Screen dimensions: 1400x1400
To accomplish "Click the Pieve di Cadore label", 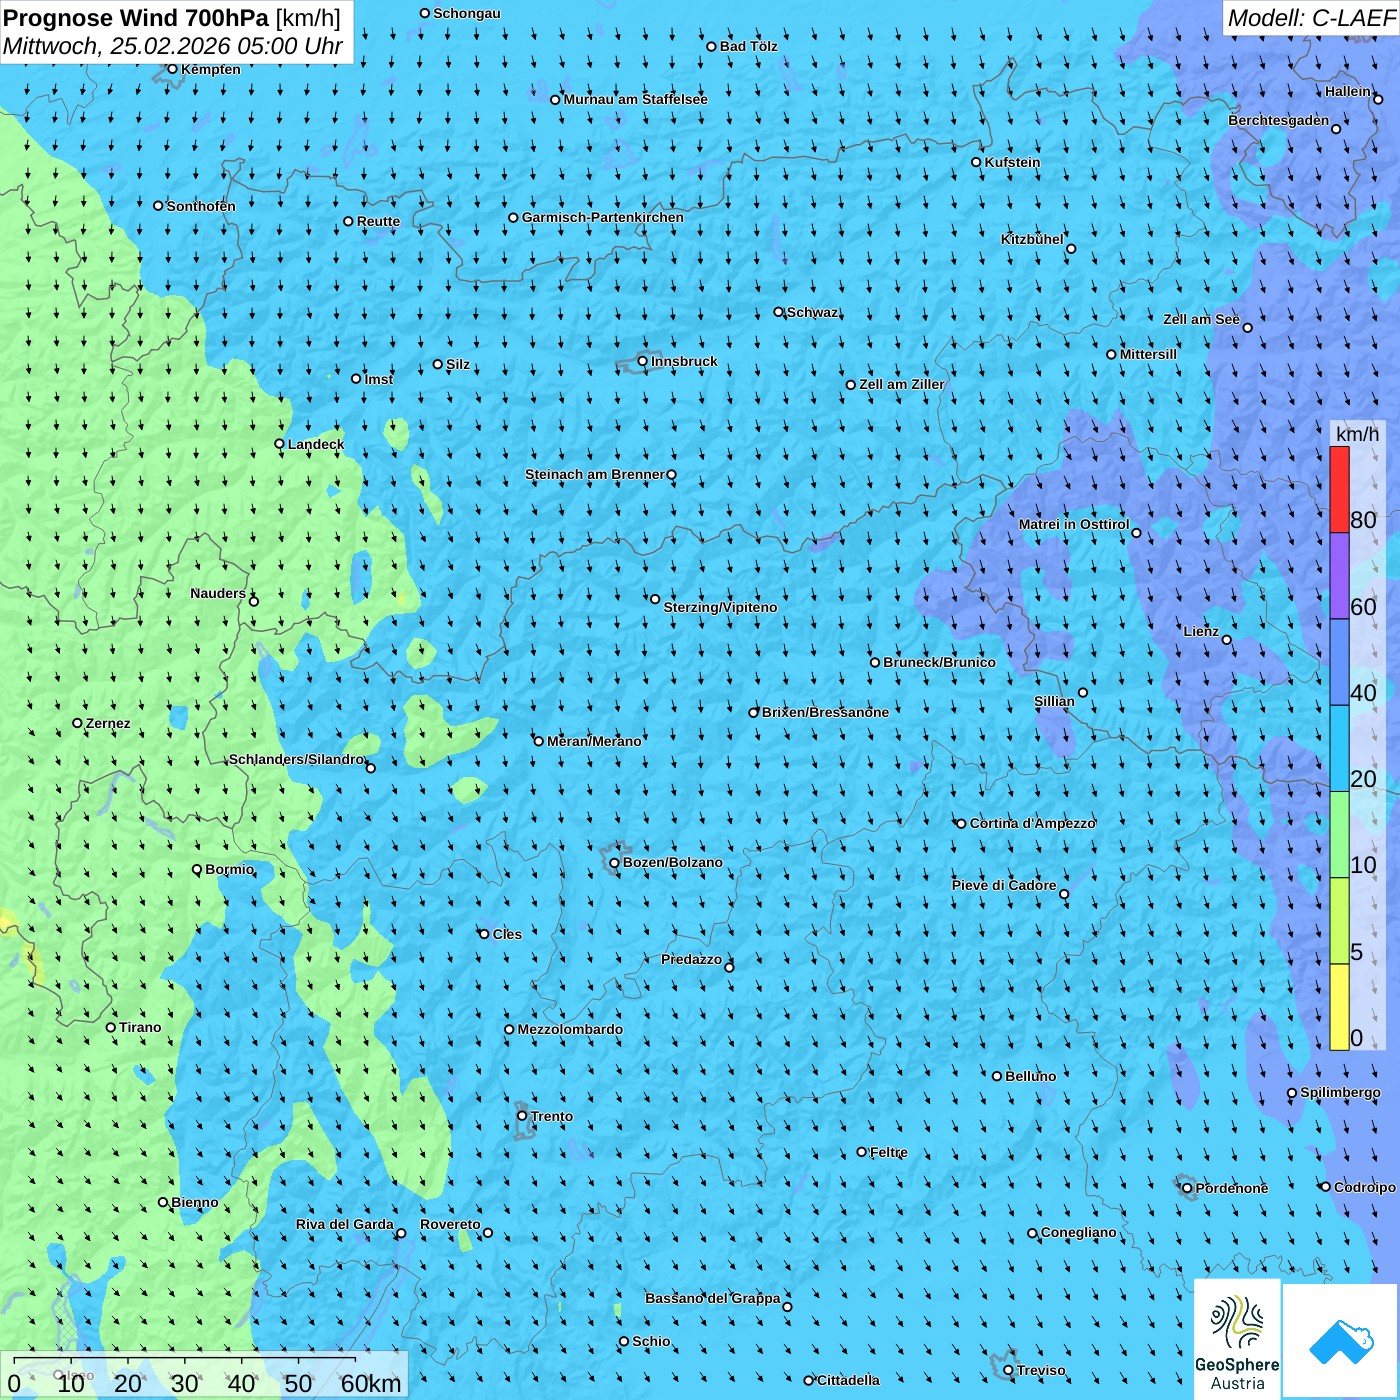I will (x=1004, y=885).
